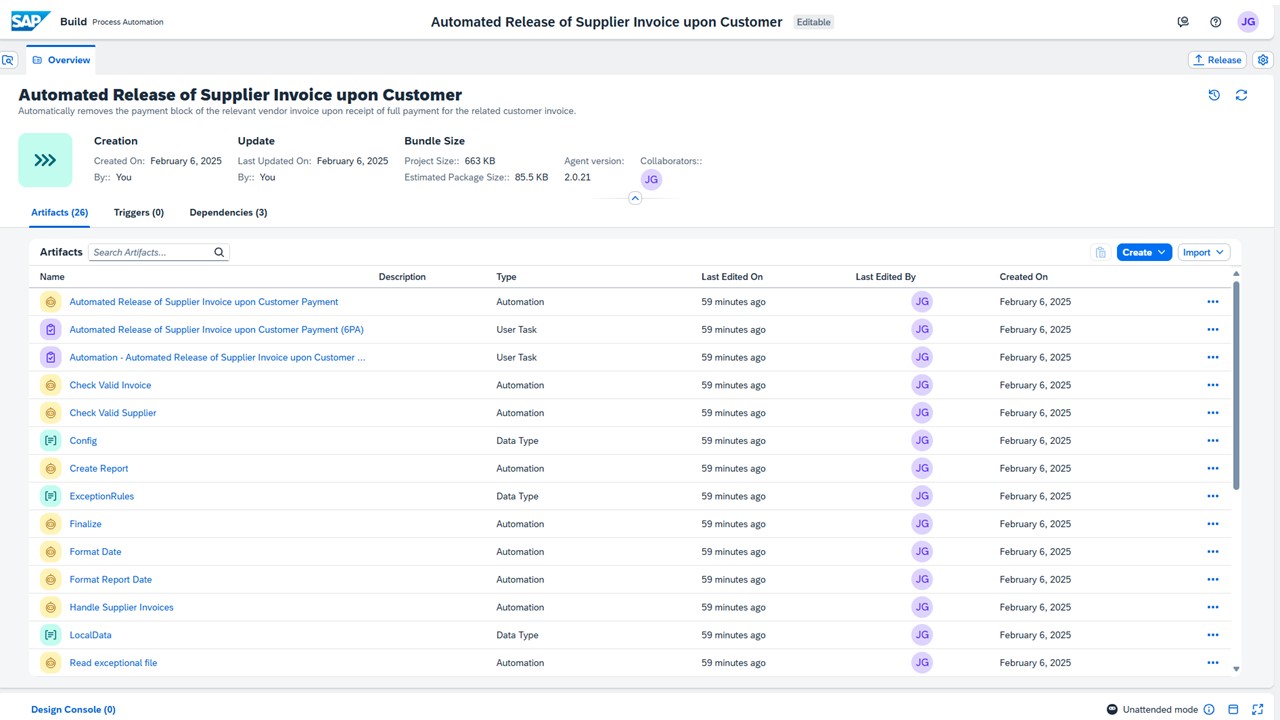Open the Import dropdown menu

coord(1203,253)
